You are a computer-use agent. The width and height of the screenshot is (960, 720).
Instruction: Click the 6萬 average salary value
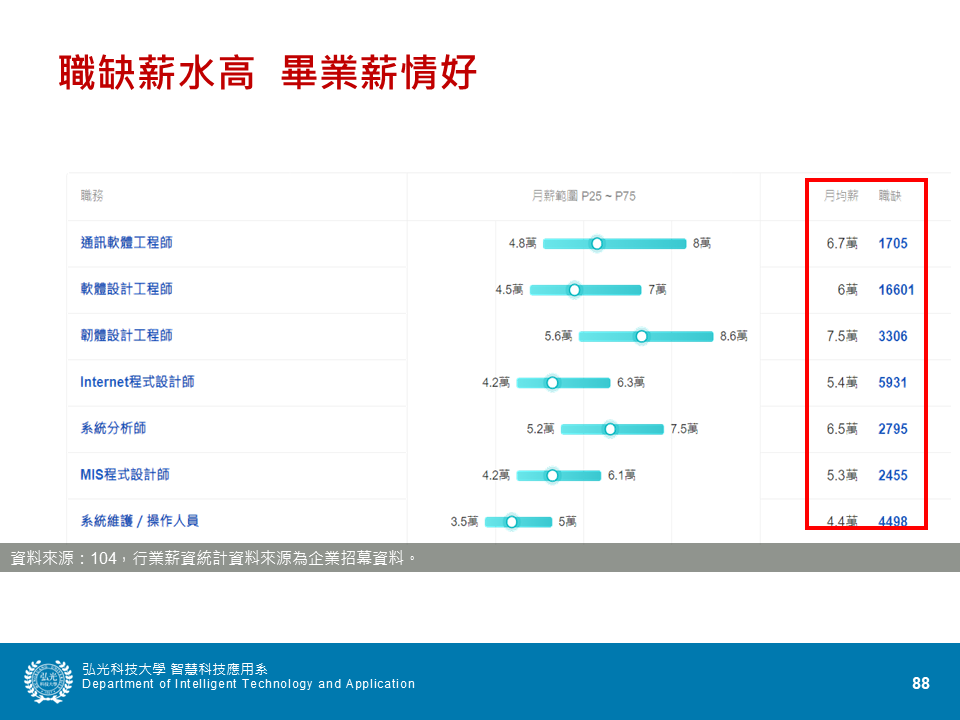point(847,290)
